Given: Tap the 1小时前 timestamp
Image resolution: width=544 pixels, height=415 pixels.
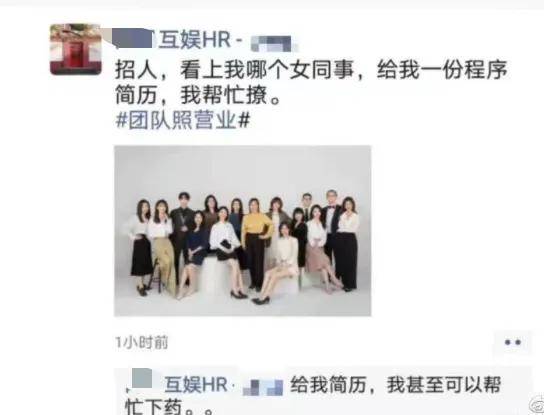Looking at the screenshot, I should coord(142,342).
